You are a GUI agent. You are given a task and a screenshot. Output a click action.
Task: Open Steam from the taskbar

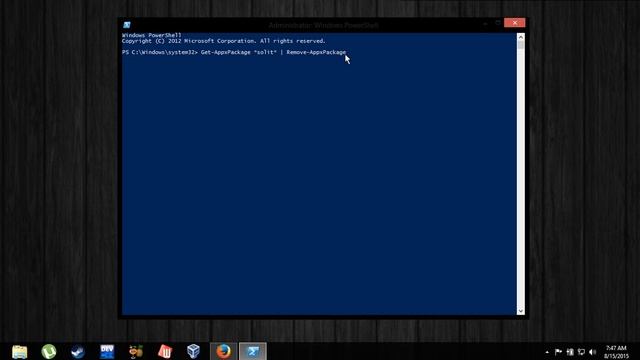pos(78,351)
